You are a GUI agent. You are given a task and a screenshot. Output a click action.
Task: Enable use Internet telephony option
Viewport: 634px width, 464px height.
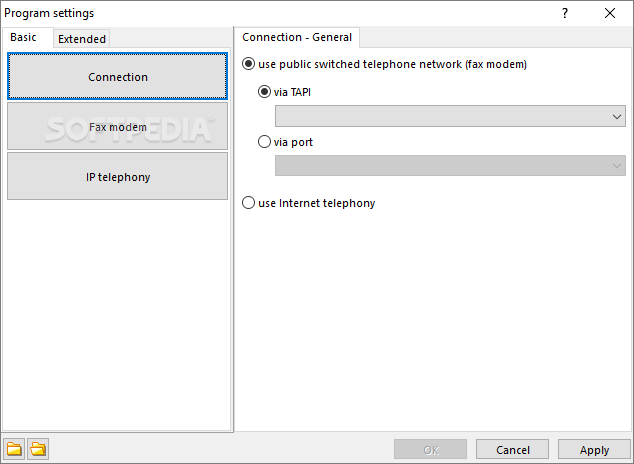pyautogui.click(x=249, y=203)
